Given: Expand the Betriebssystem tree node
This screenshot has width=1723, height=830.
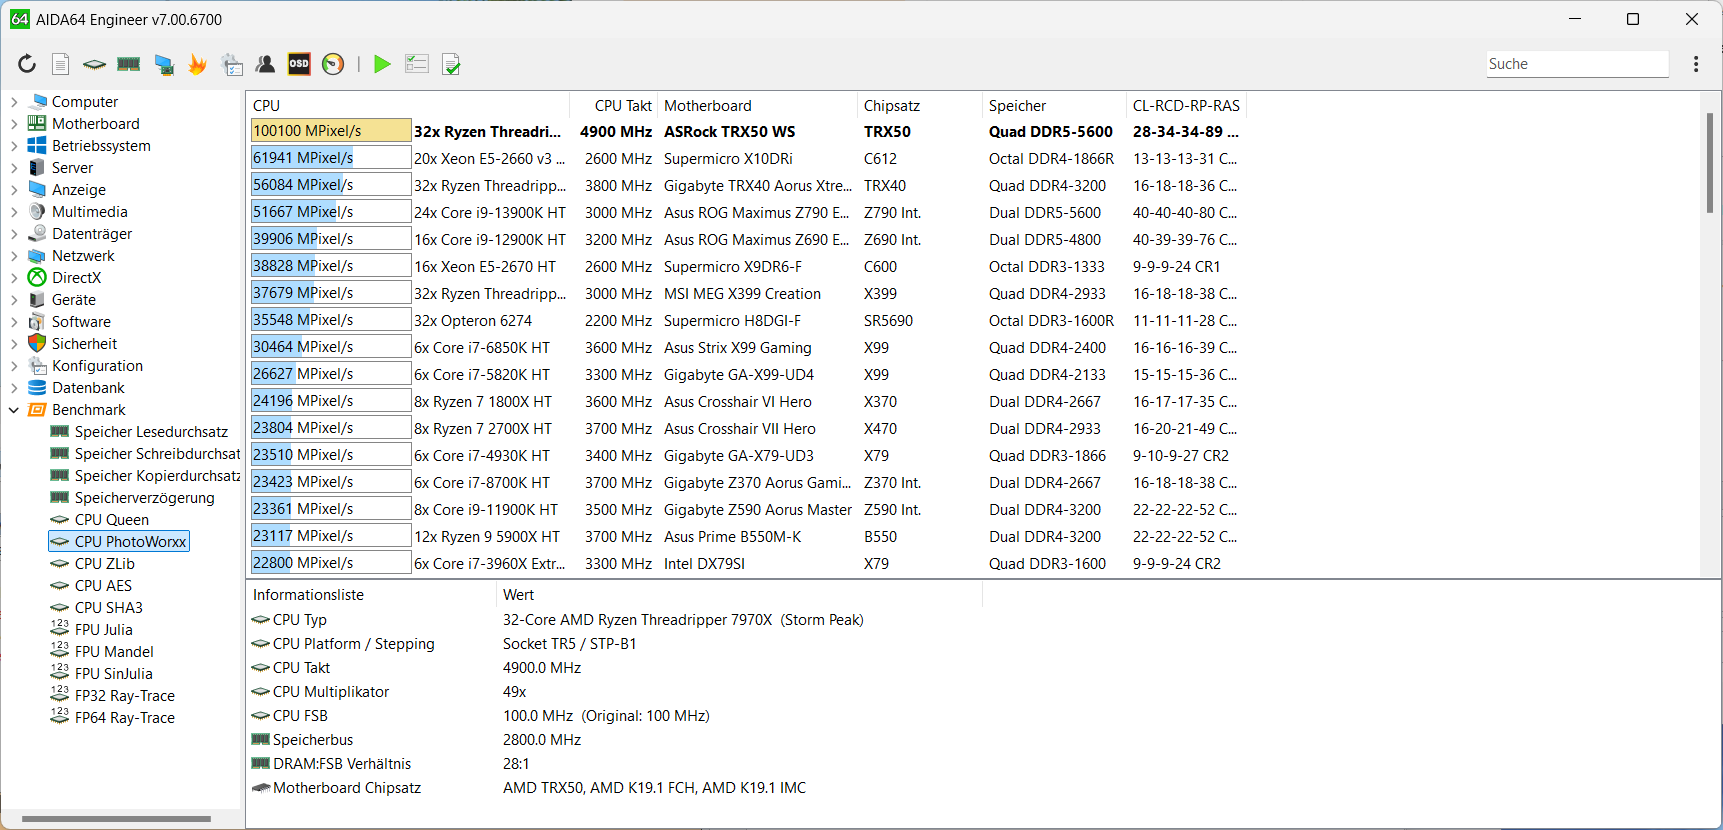Looking at the screenshot, I should [x=14, y=146].
